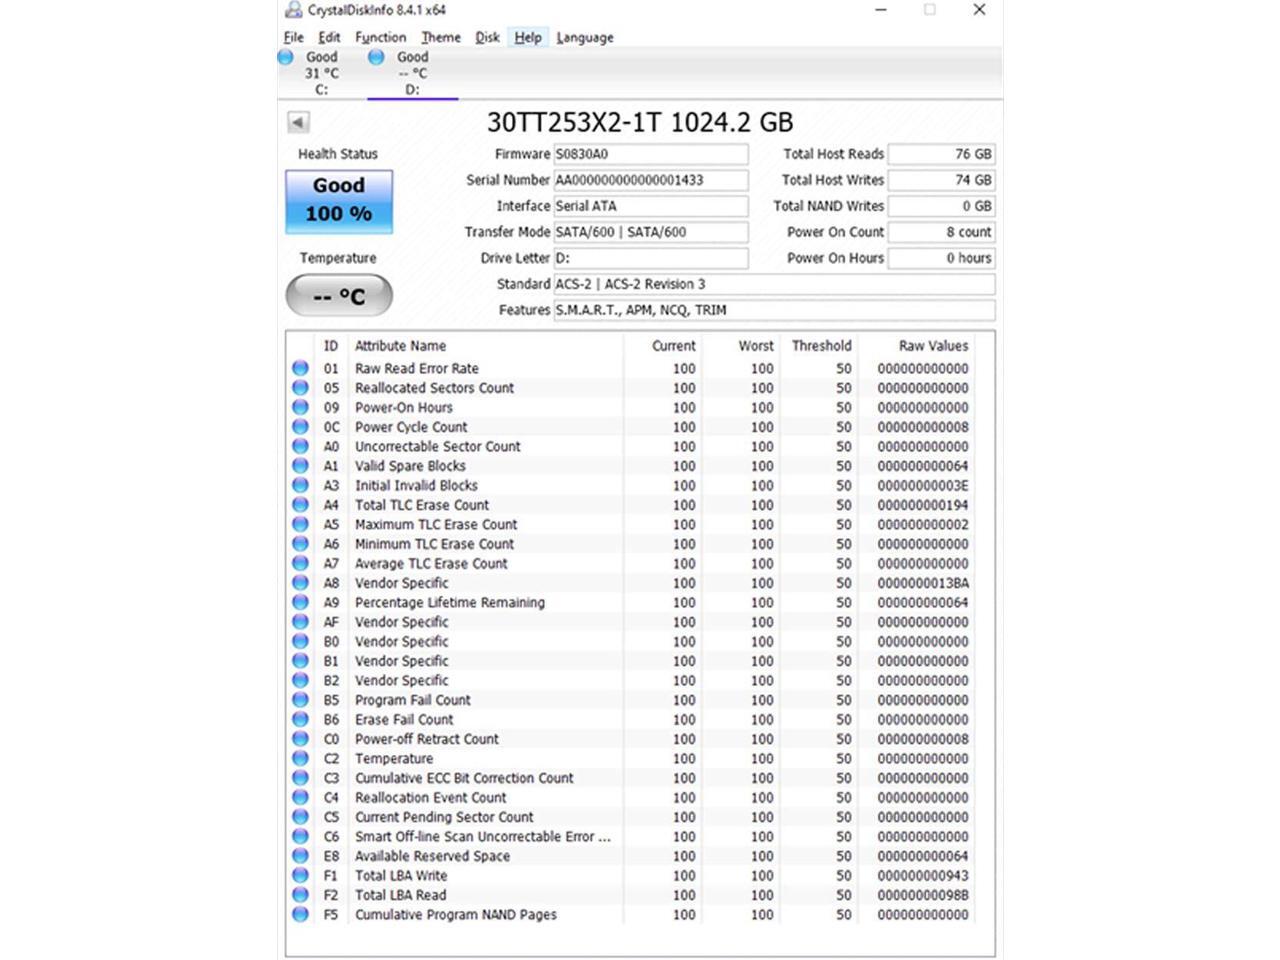
Task: Open the Theme menu
Action: (440, 37)
